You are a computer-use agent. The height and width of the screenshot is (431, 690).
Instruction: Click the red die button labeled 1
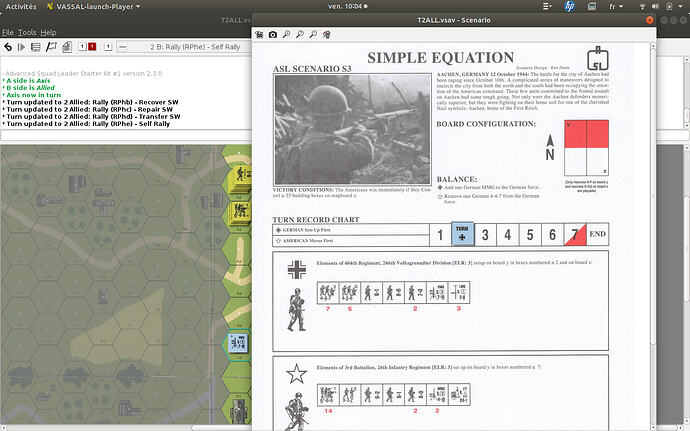(x=92, y=46)
